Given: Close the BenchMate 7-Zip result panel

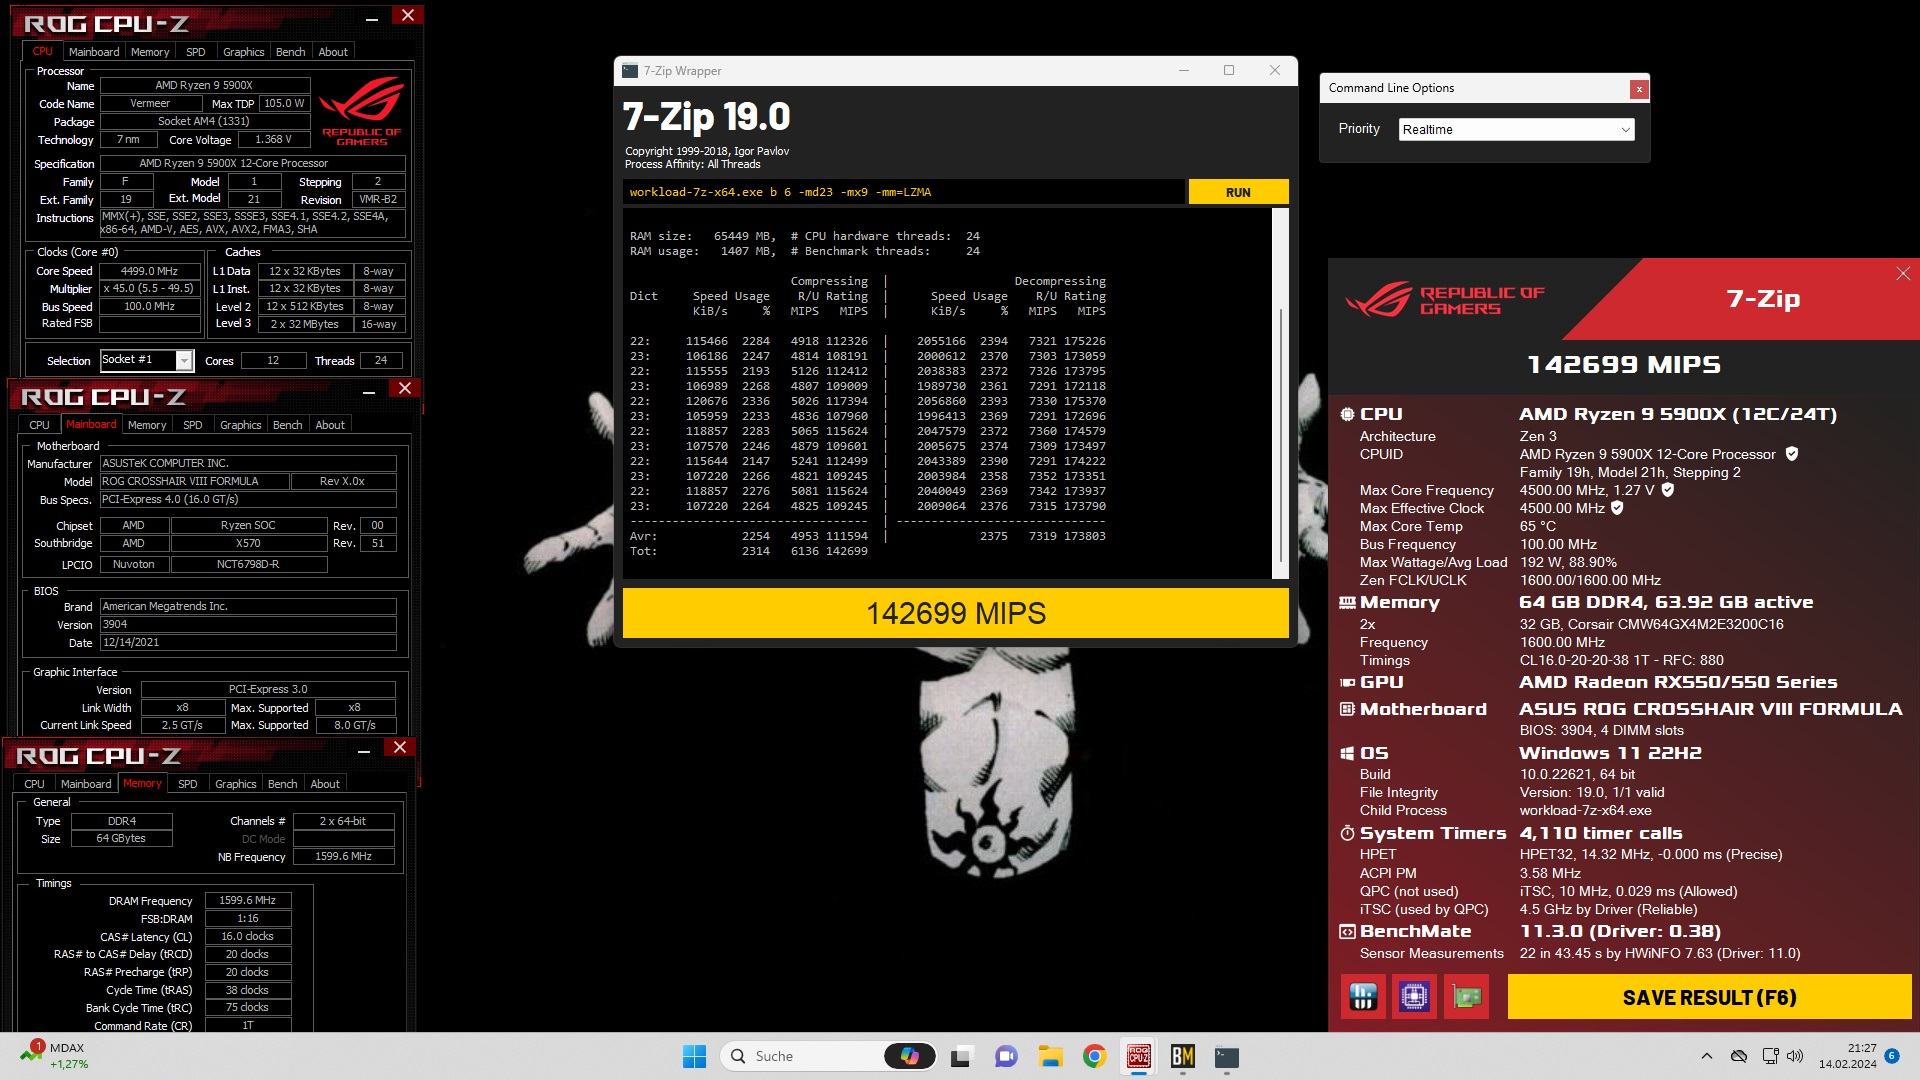Looking at the screenshot, I should pyautogui.click(x=1902, y=274).
